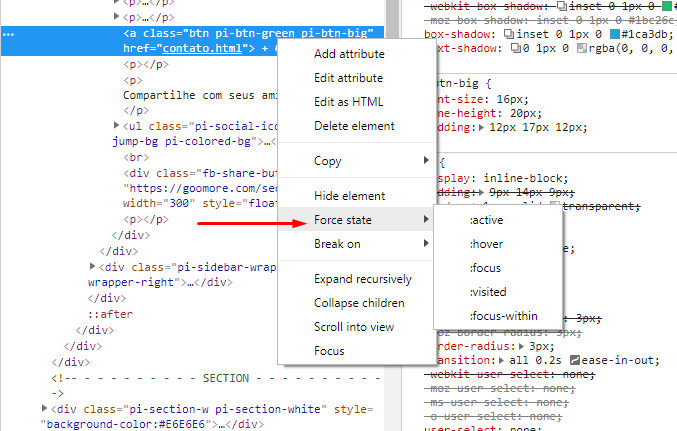
Task: Expand the div pi-sidebar-wrap element
Action: pos(92,266)
